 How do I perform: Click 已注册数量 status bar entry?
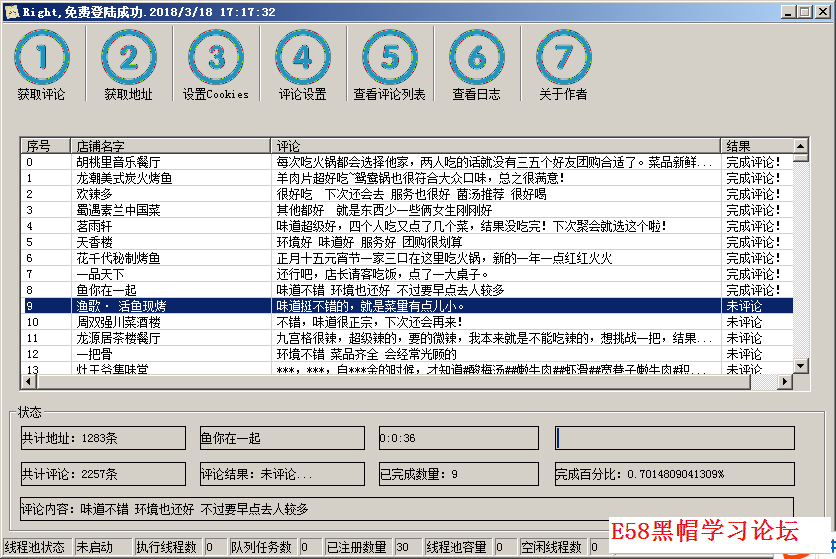pyautogui.click(x=357, y=547)
